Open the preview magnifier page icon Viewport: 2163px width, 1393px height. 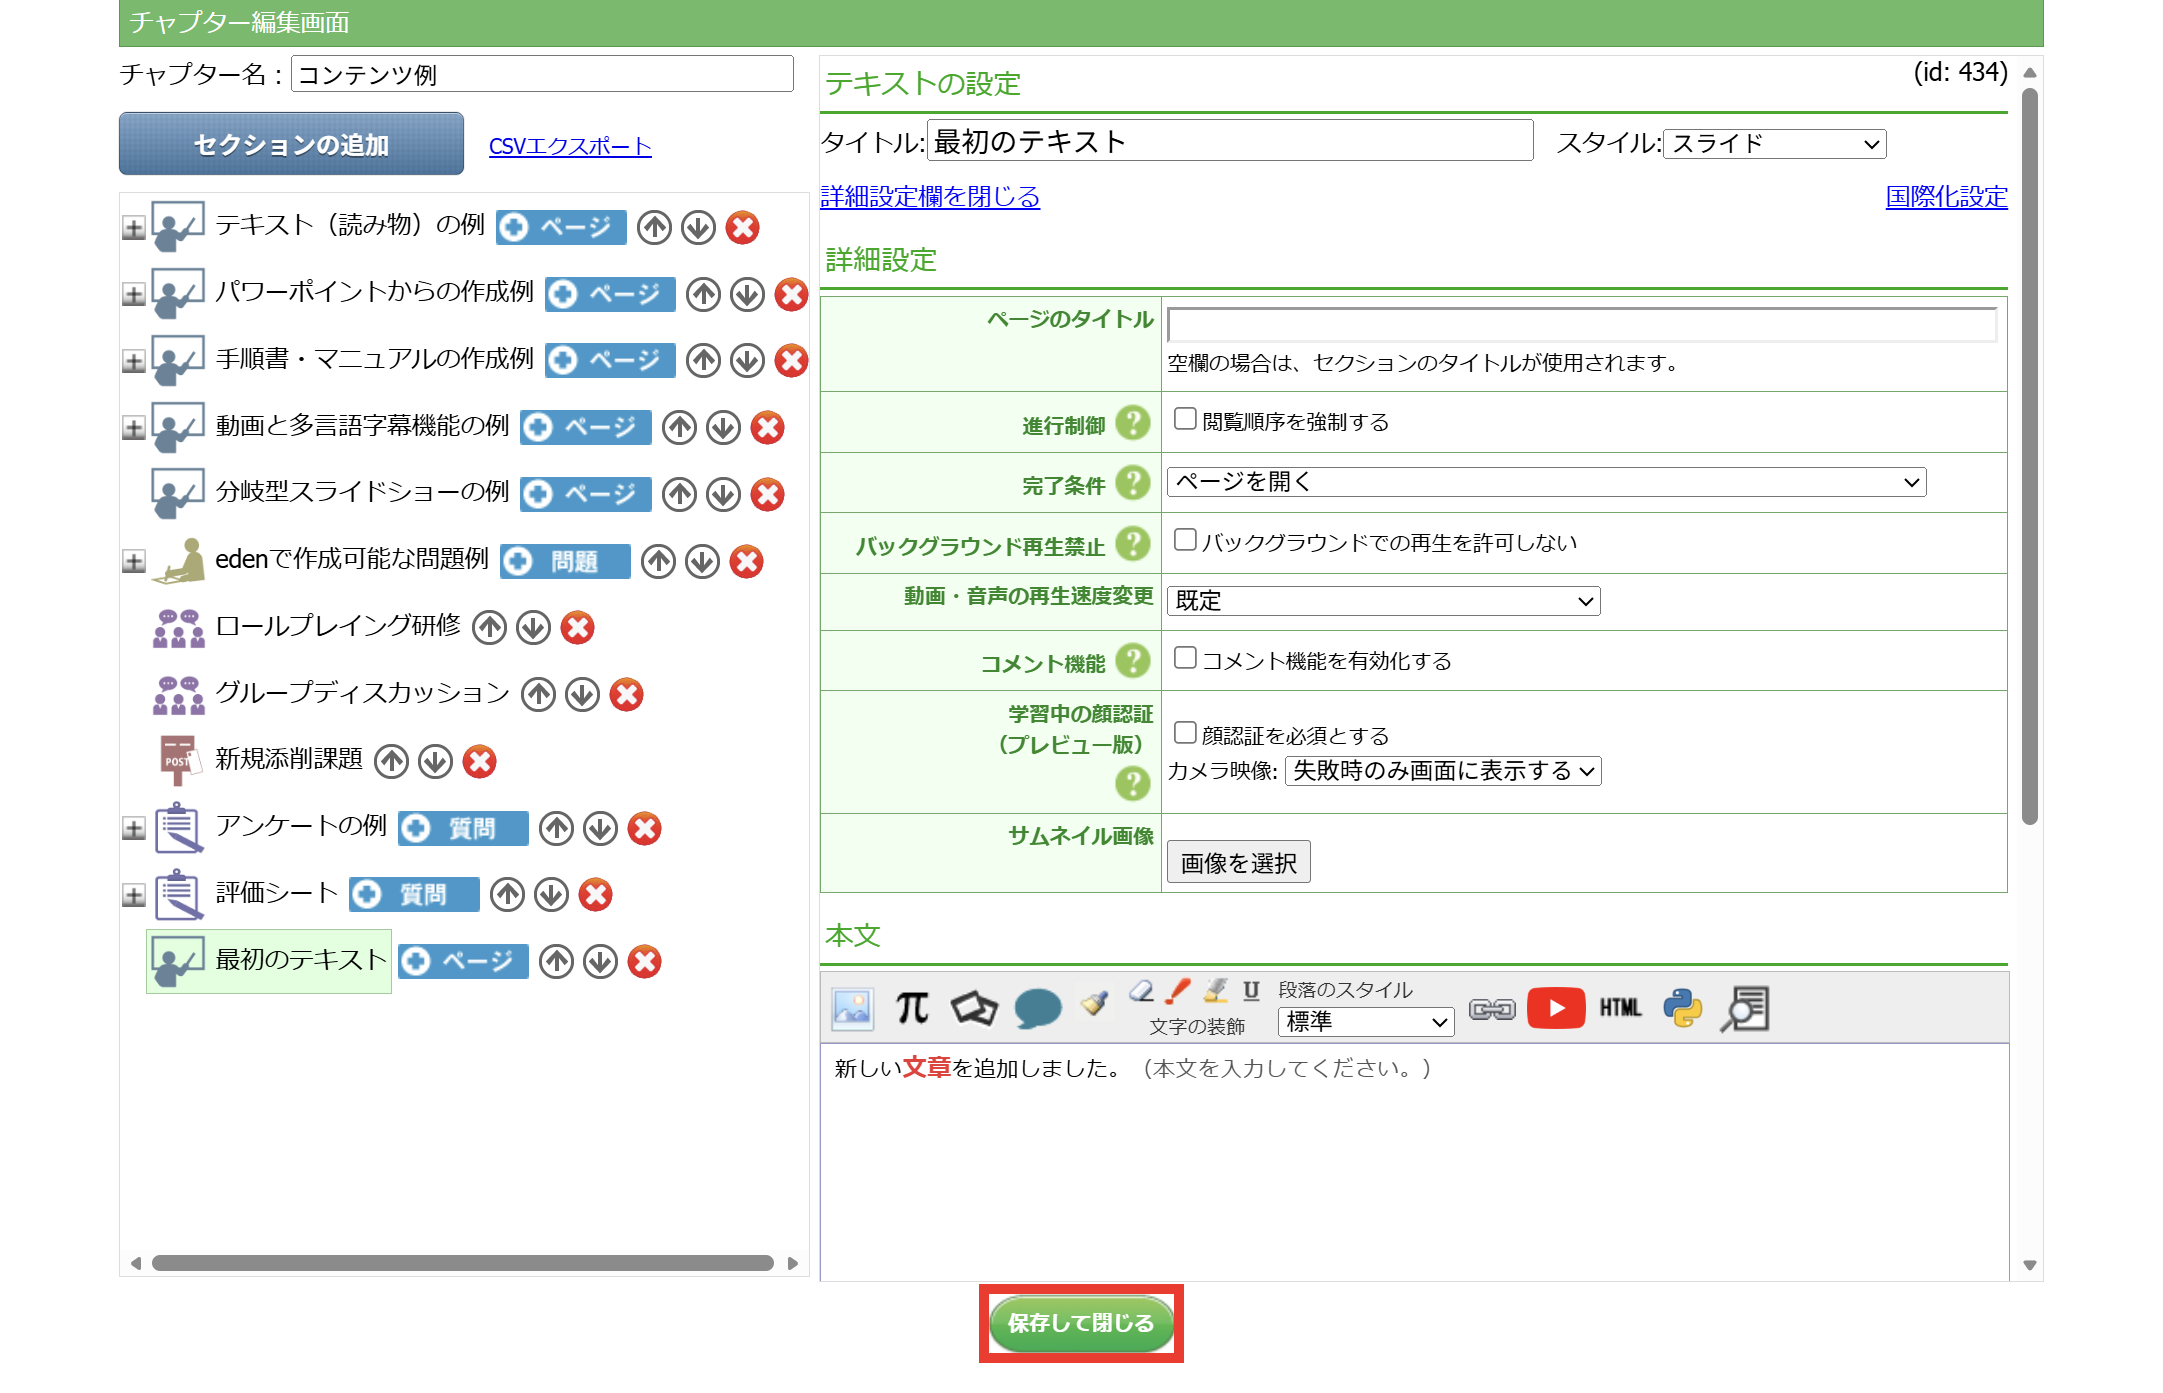click(1745, 1008)
